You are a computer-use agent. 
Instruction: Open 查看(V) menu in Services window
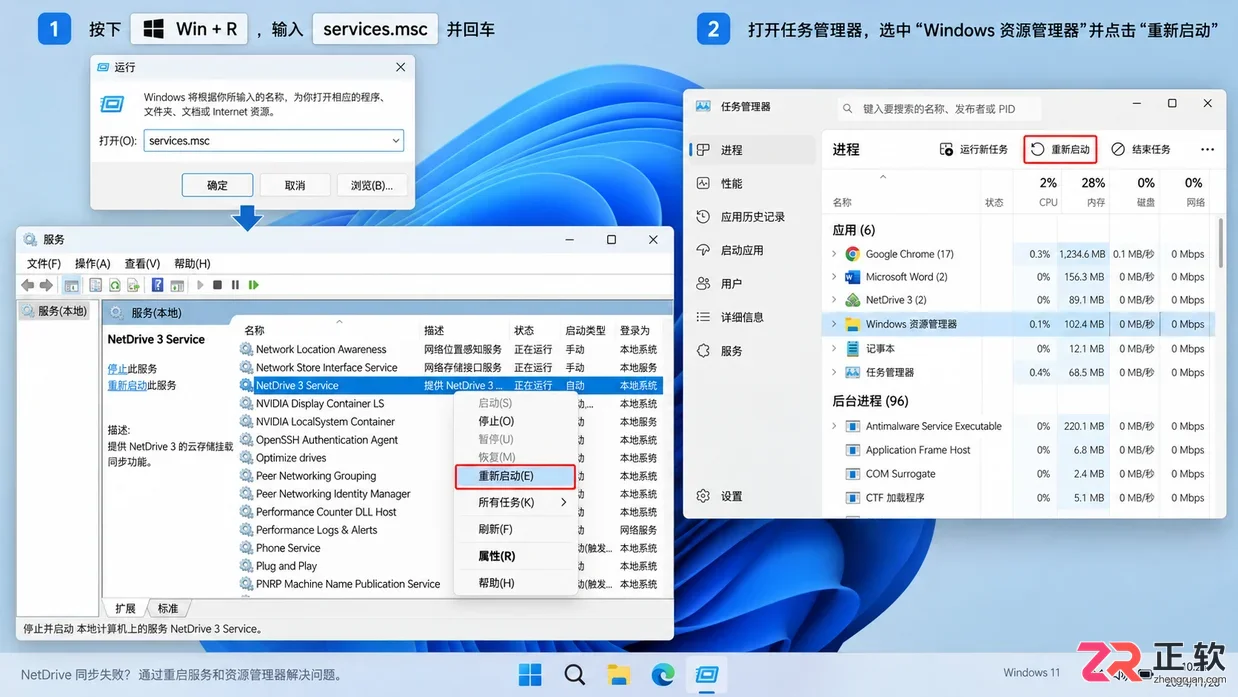tap(142, 264)
